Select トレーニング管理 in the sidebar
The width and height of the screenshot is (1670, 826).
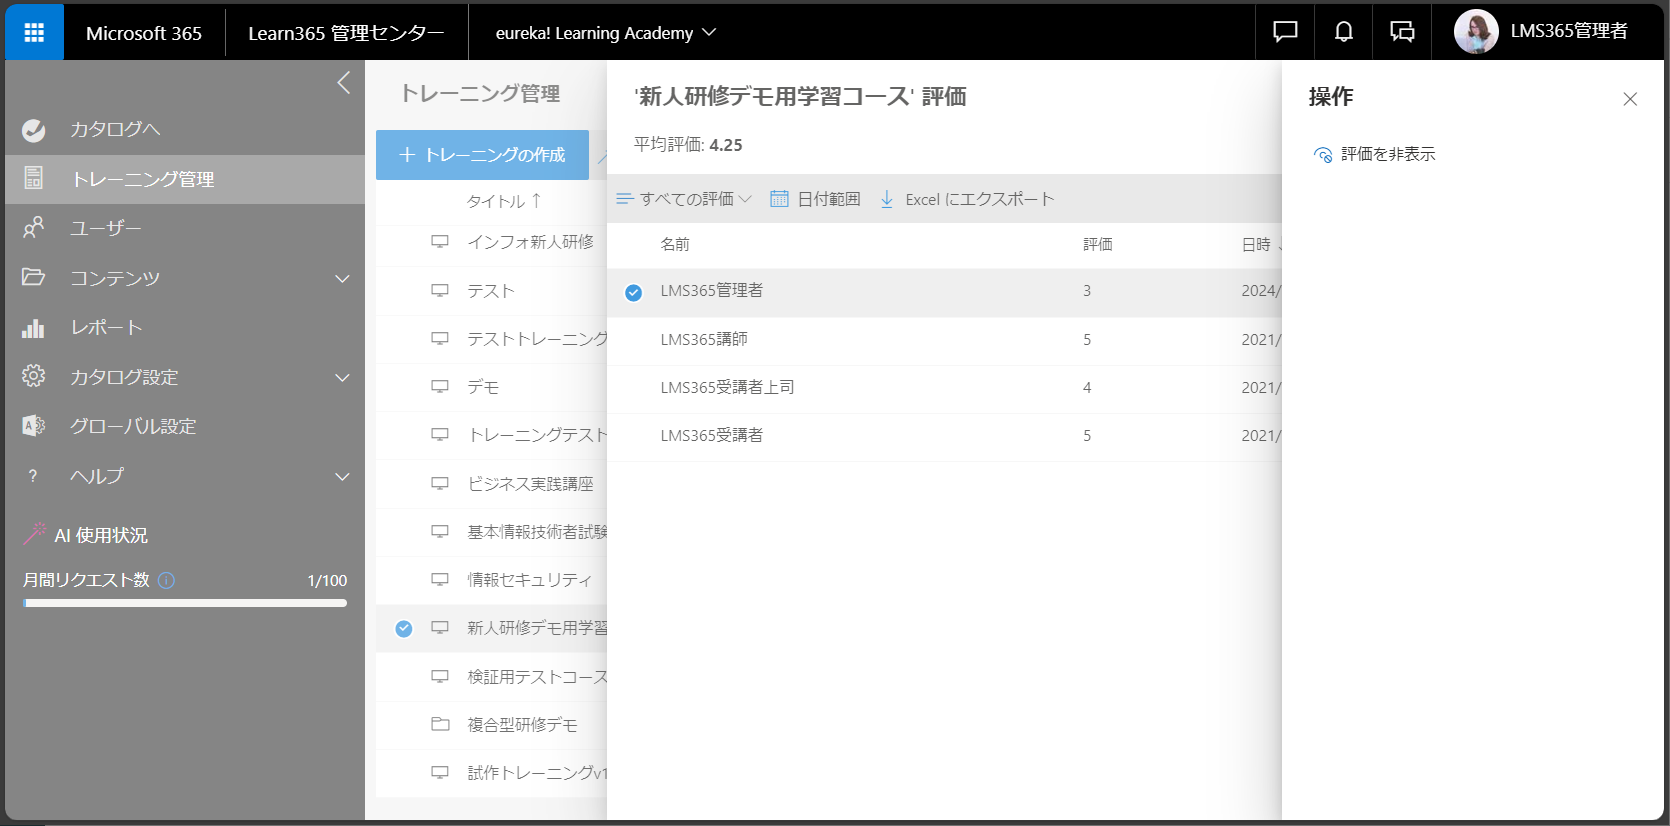click(x=185, y=179)
